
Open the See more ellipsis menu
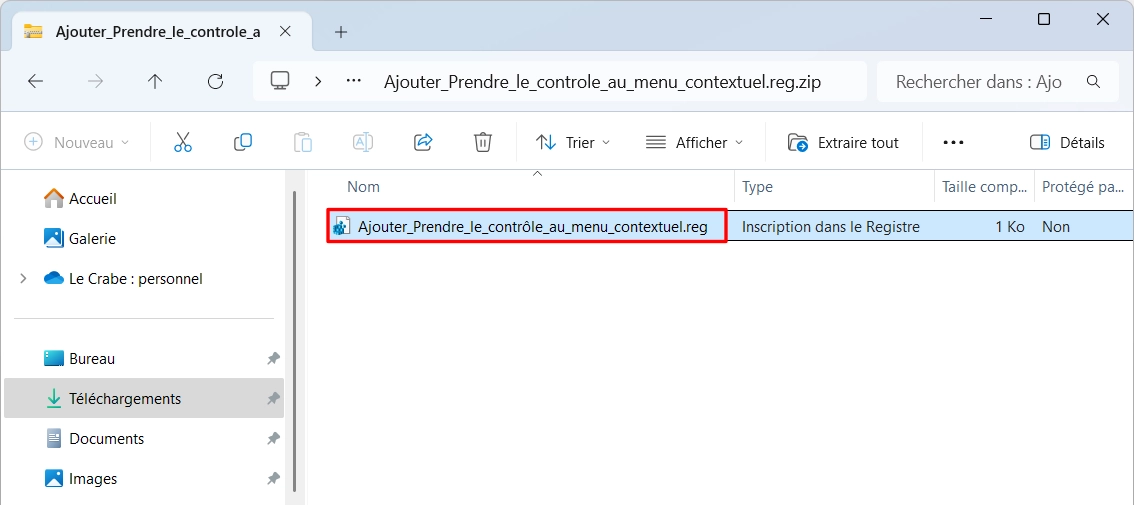coord(954,143)
